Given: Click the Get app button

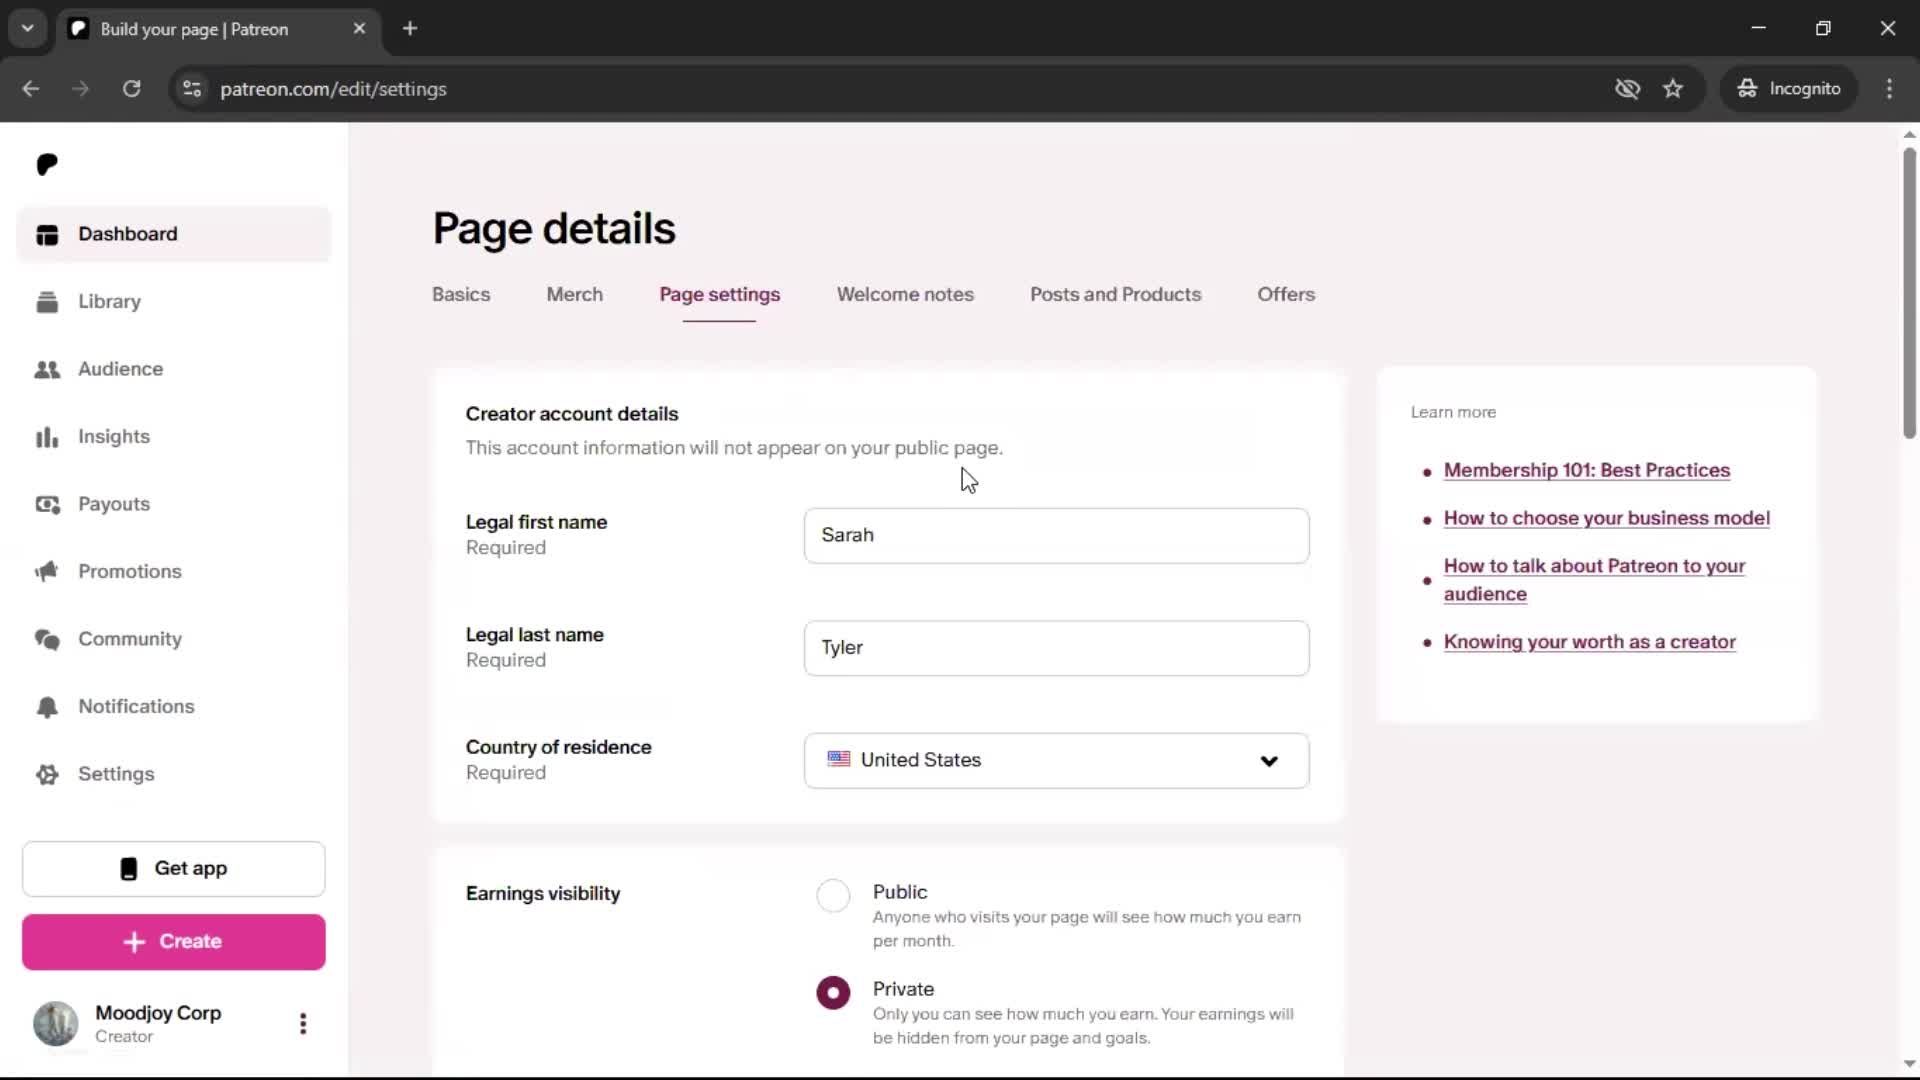Looking at the screenshot, I should (174, 869).
